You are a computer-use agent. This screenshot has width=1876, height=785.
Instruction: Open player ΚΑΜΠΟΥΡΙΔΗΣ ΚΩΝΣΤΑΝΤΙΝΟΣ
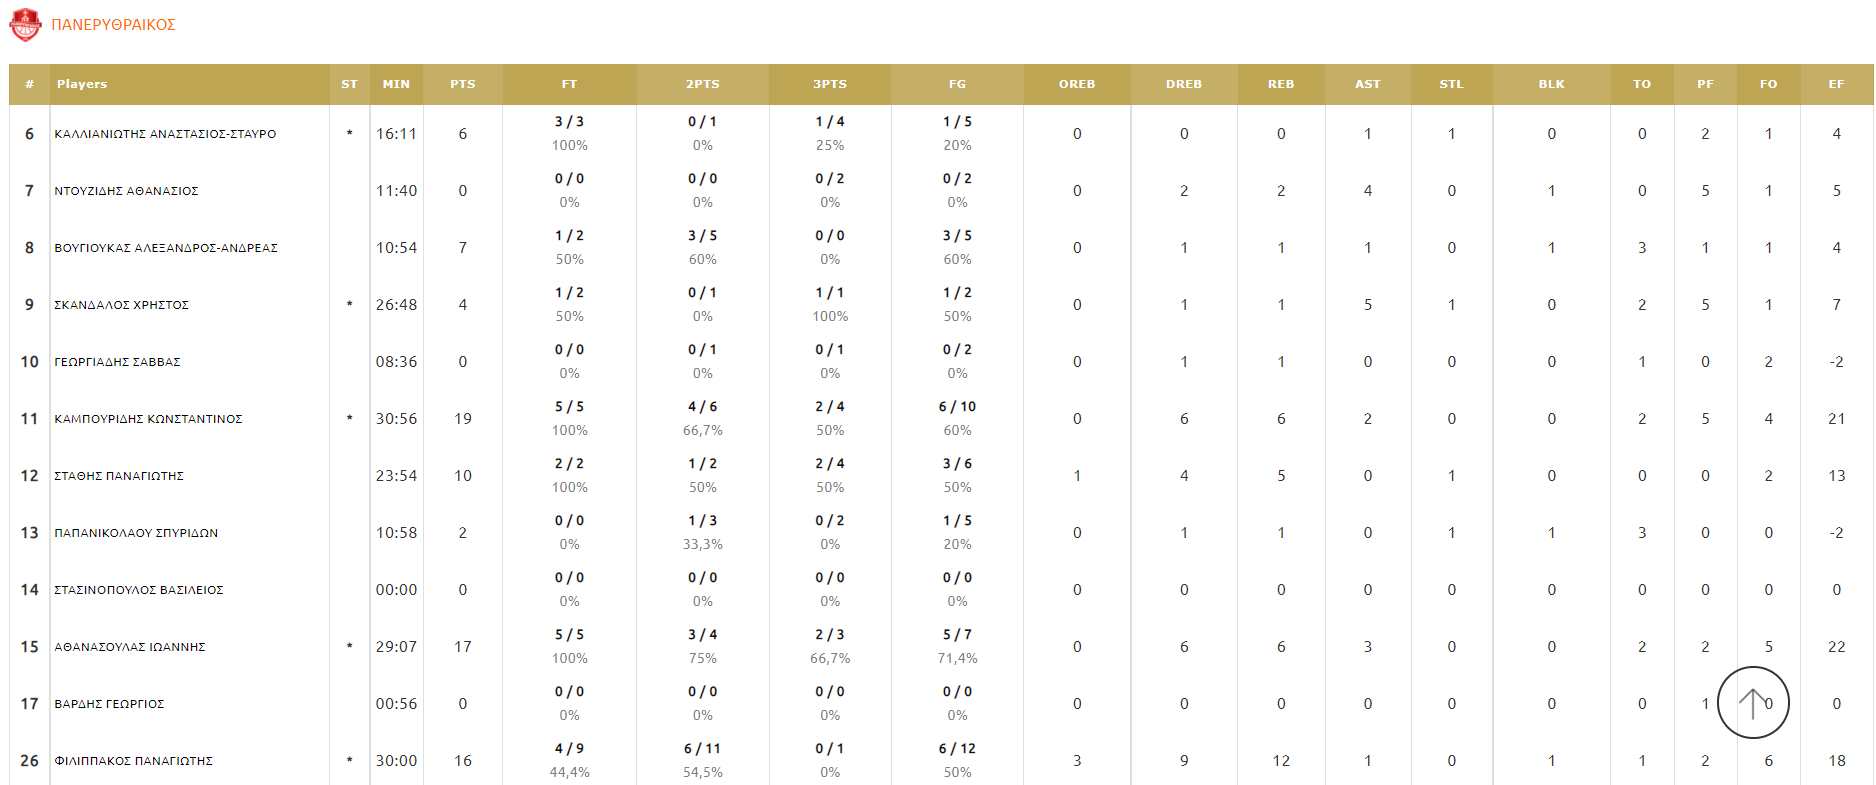(148, 419)
